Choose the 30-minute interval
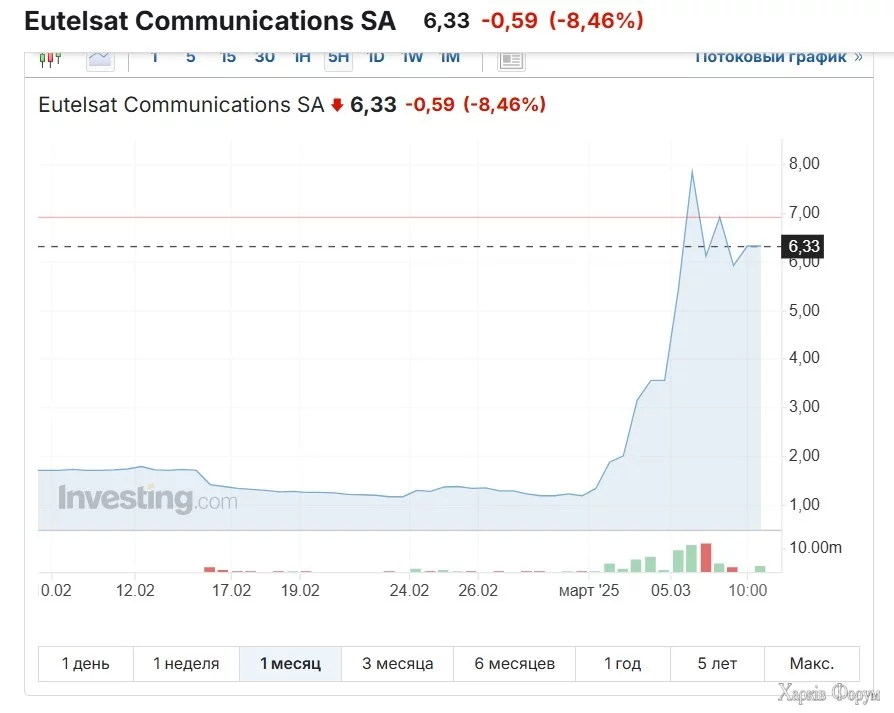The height and width of the screenshot is (713, 894). click(264, 57)
